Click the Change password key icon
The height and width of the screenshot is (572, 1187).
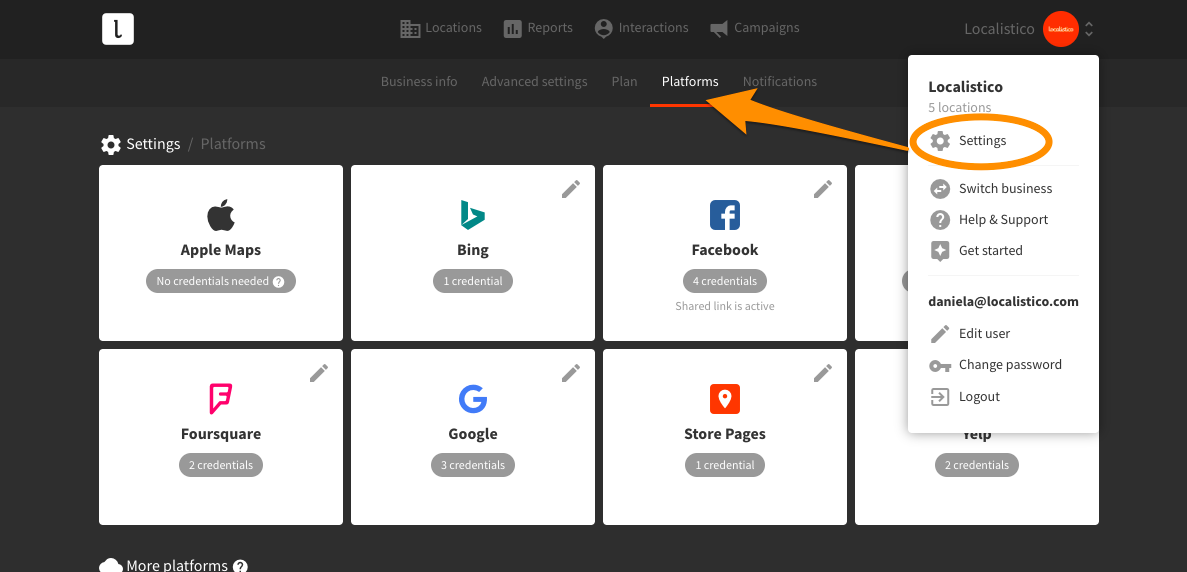[939, 365]
